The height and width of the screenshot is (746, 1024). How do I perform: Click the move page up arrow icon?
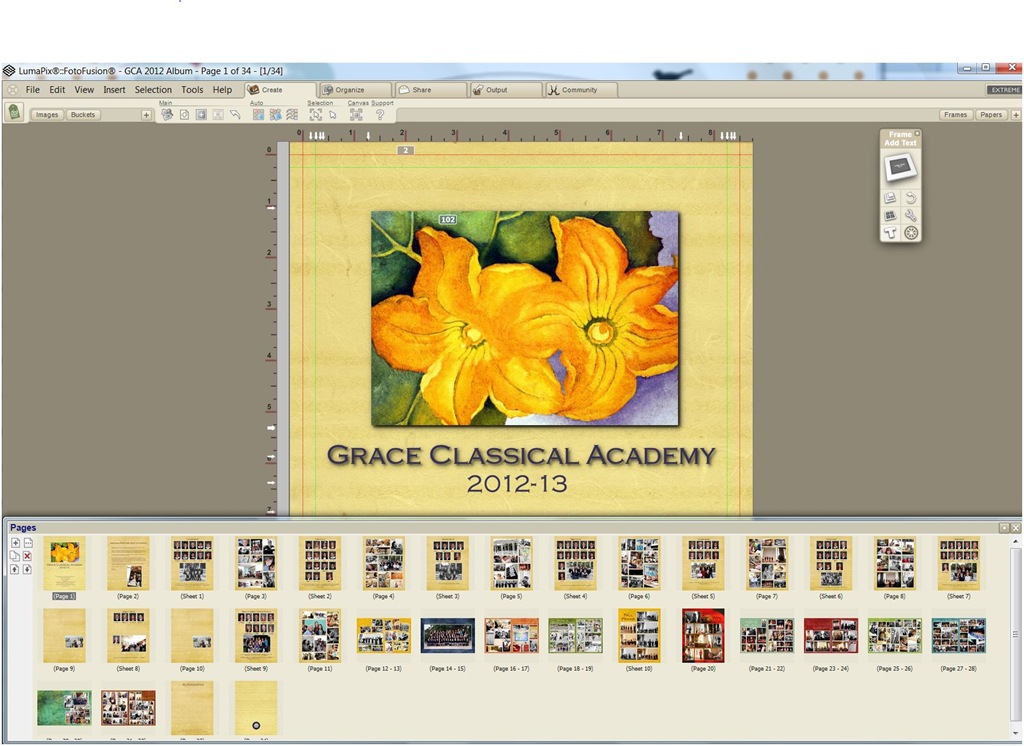pos(15,569)
